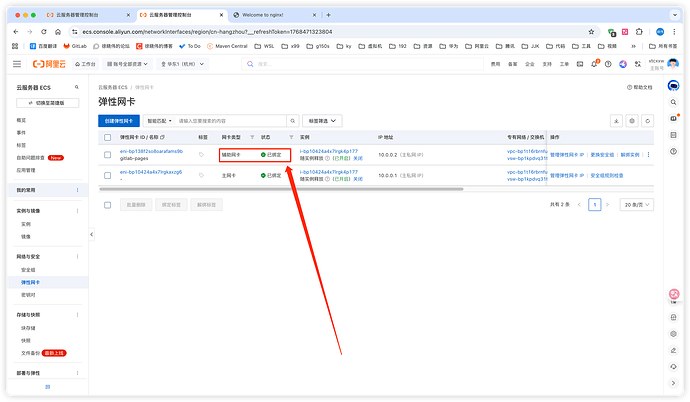The width and height of the screenshot is (690, 402).
Task: Expand the 智能匹配 search mode dropdown
Action: (x=160, y=120)
